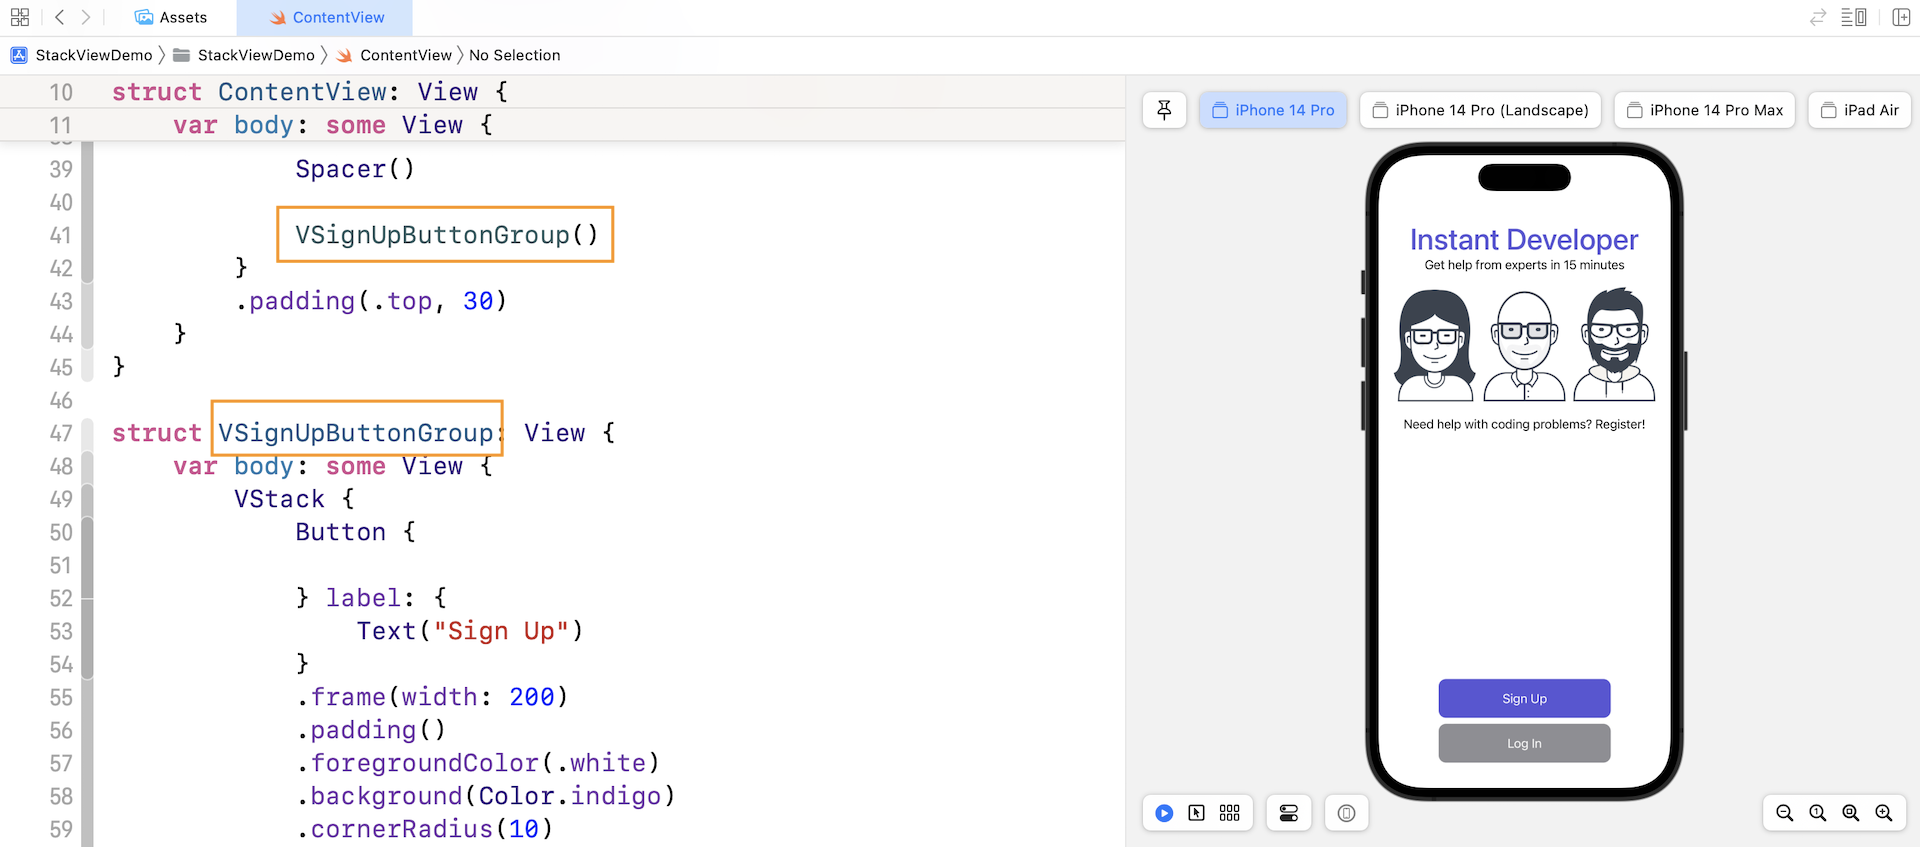Open preview on device options
Viewport: 1920px width, 847px height.
coord(1347,813)
